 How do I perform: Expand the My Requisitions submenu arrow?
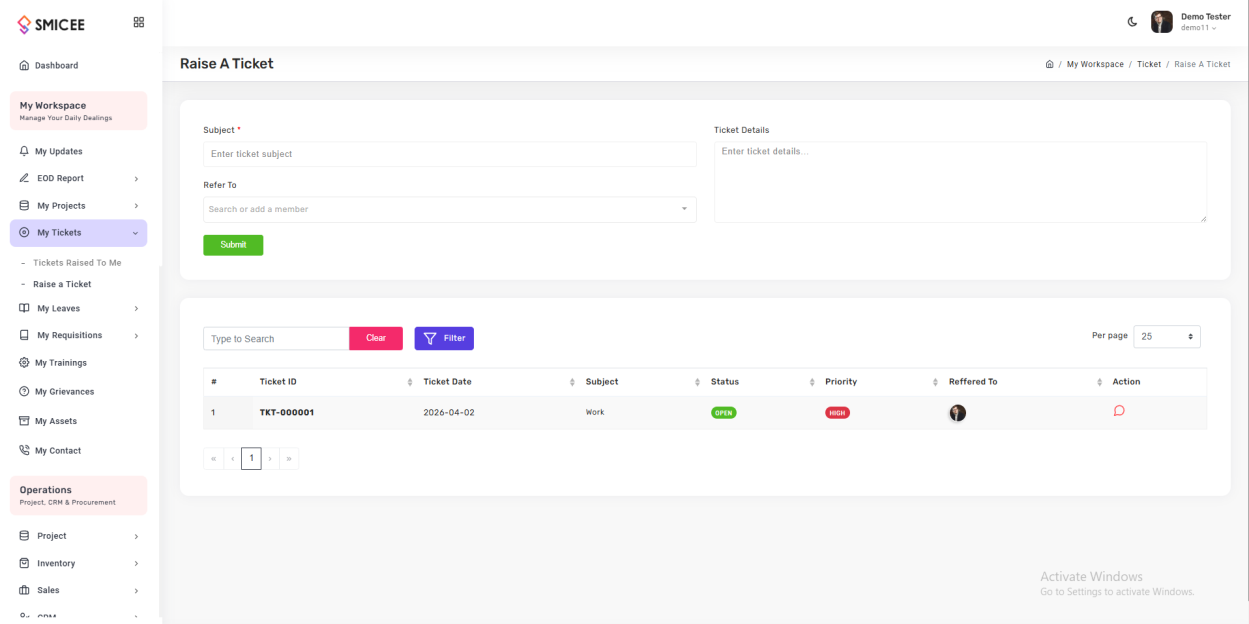136,336
